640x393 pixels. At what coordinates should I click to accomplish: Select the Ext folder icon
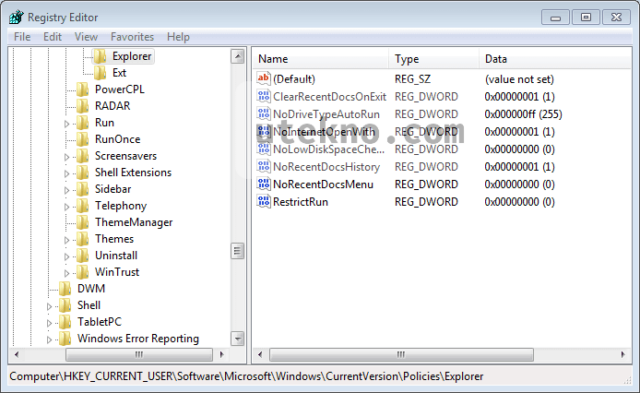[x=100, y=73]
